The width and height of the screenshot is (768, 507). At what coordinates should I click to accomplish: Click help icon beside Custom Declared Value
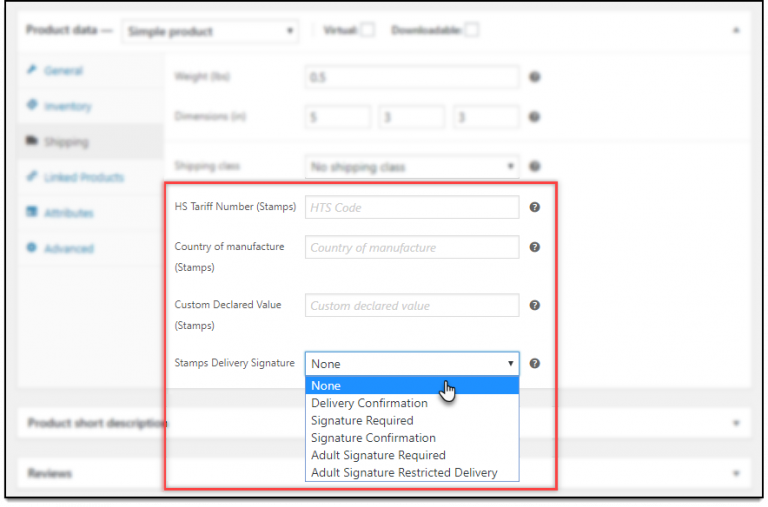[534, 305]
